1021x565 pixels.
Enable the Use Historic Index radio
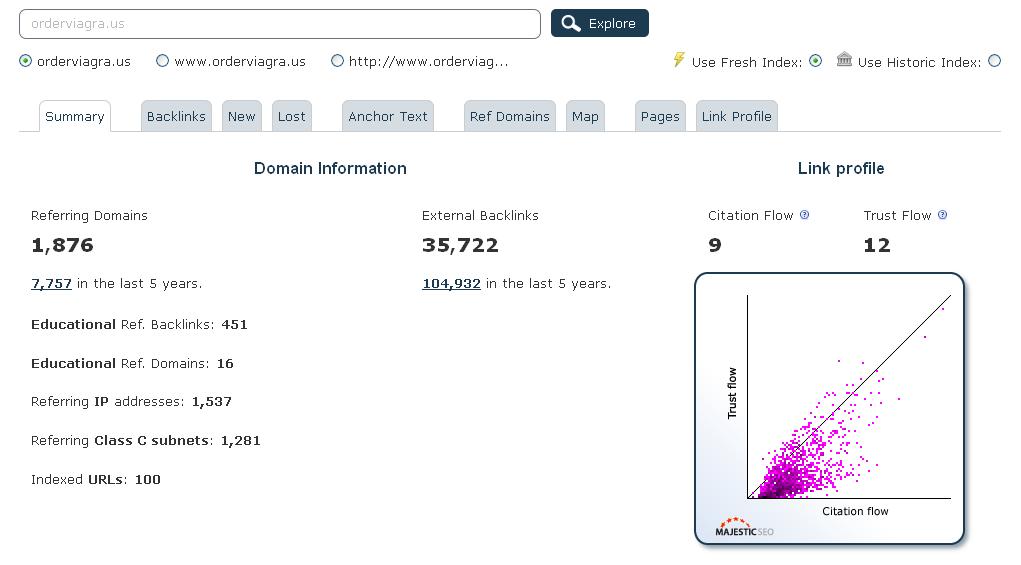tap(994, 61)
